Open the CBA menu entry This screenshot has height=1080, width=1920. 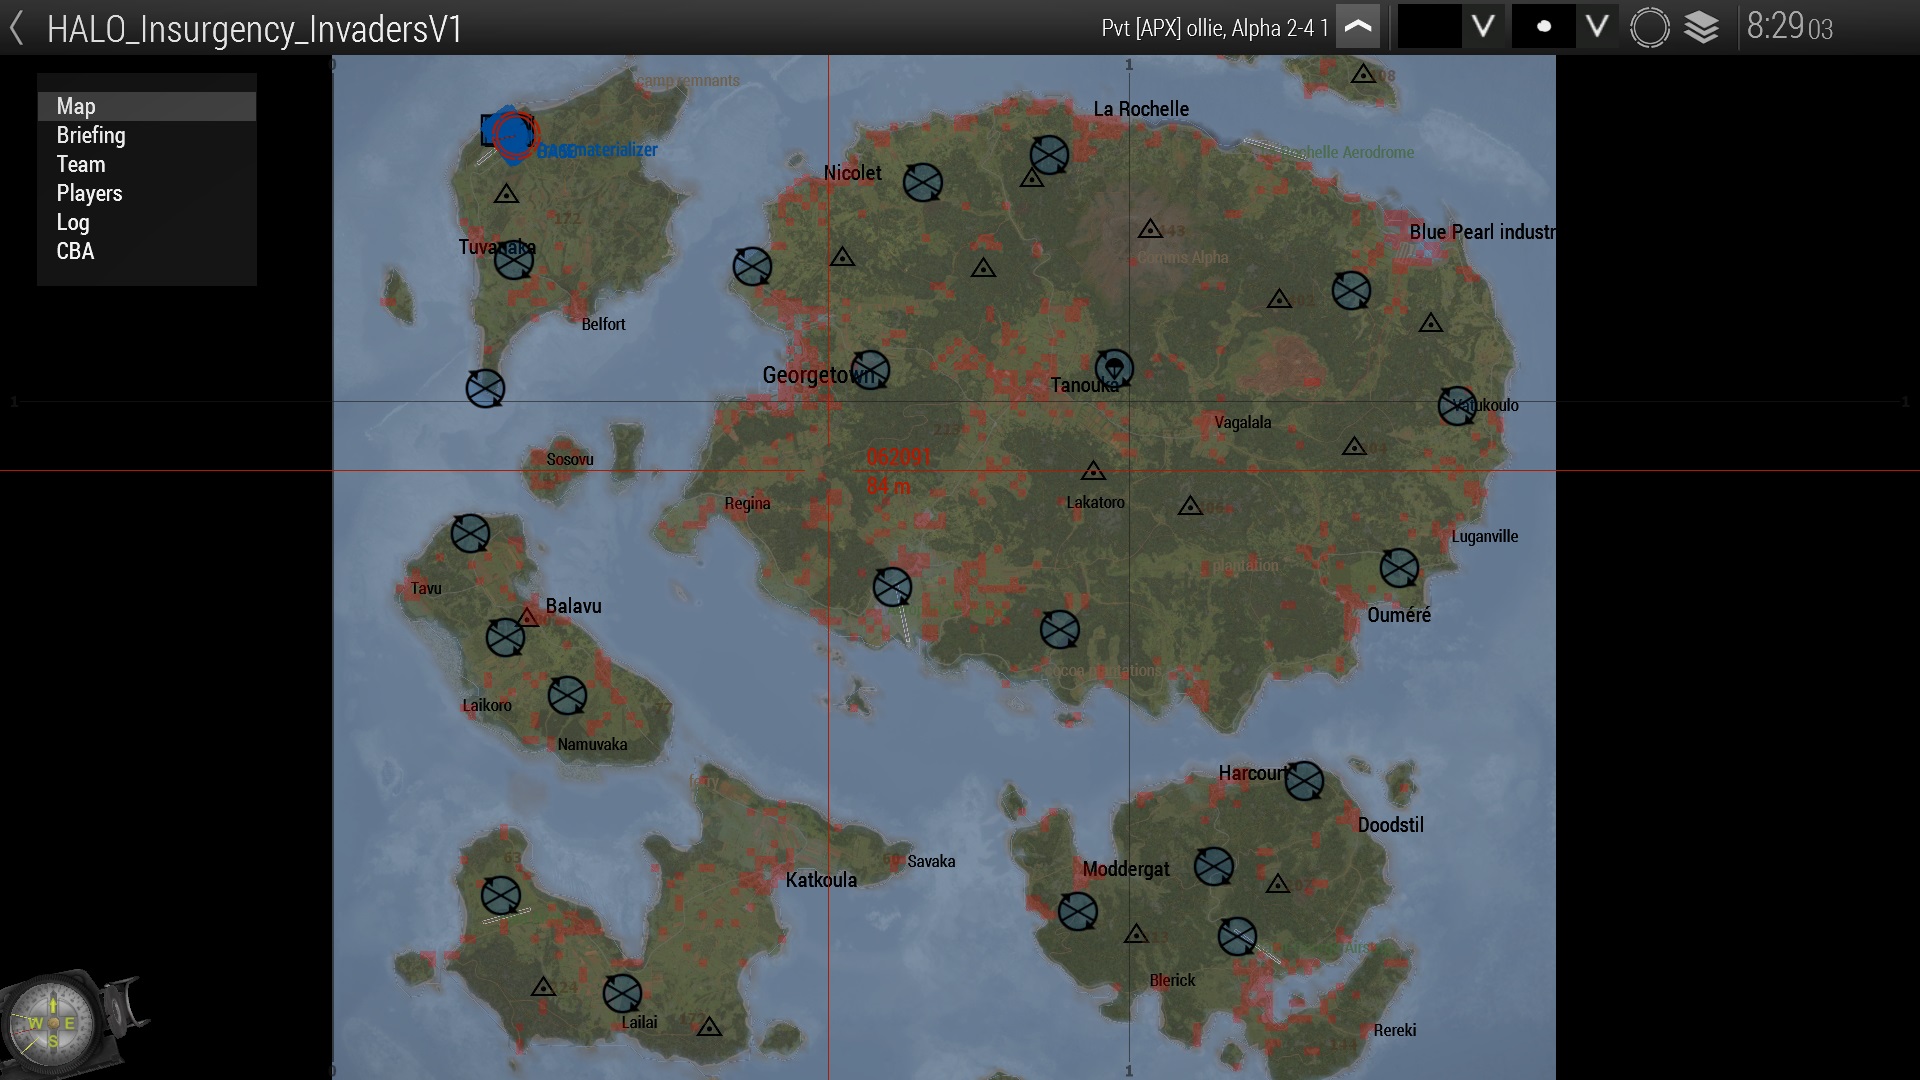tap(75, 251)
